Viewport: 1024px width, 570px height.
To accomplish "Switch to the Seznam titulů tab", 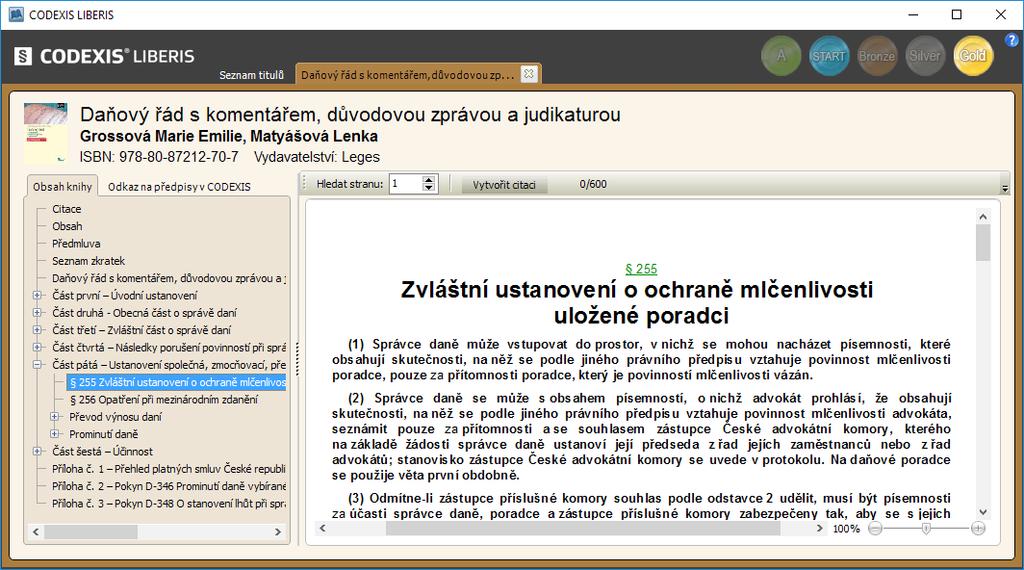I will point(251,75).
